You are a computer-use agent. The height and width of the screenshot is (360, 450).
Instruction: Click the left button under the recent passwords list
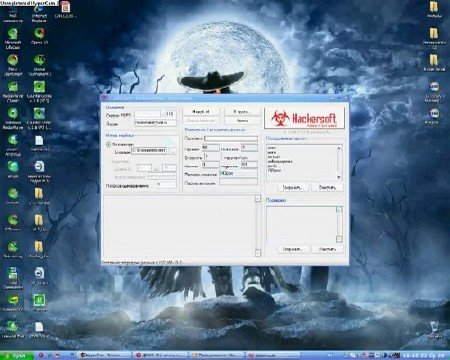pos(292,188)
